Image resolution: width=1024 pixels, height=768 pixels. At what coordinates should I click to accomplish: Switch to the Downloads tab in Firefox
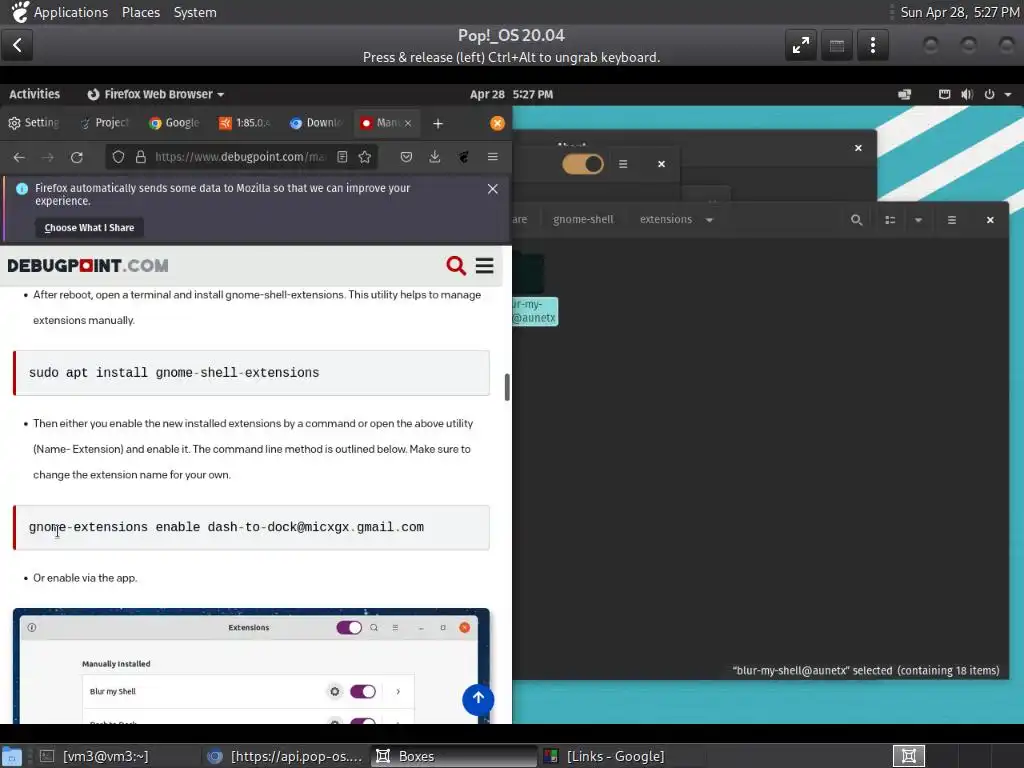(316, 123)
